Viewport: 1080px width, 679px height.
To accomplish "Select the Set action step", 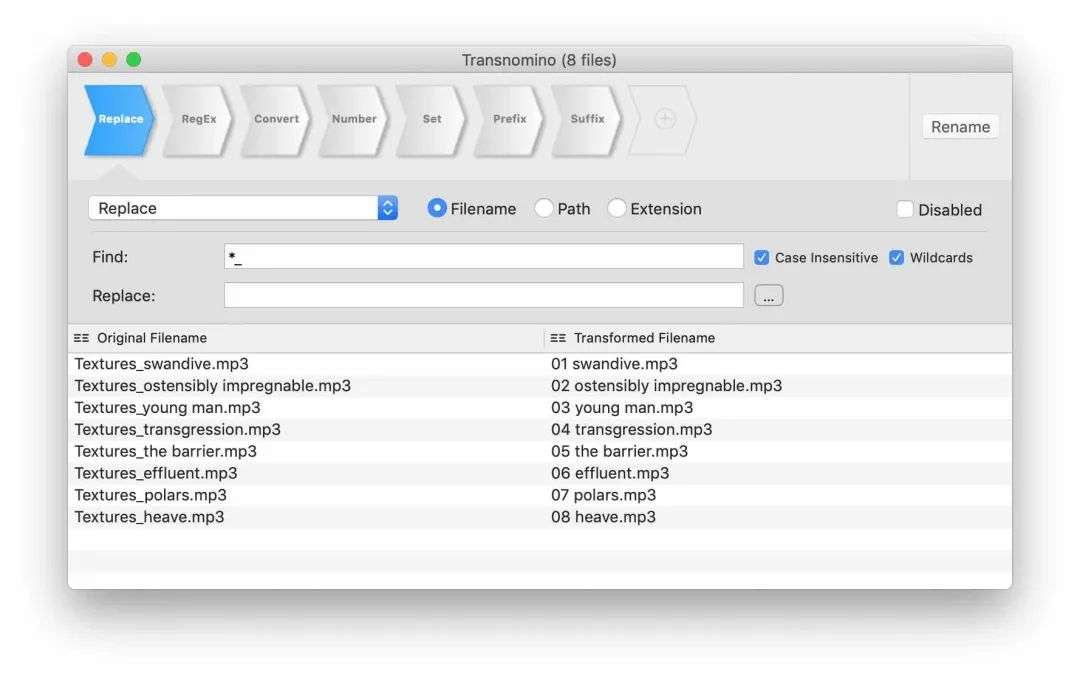I will (x=431, y=120).
